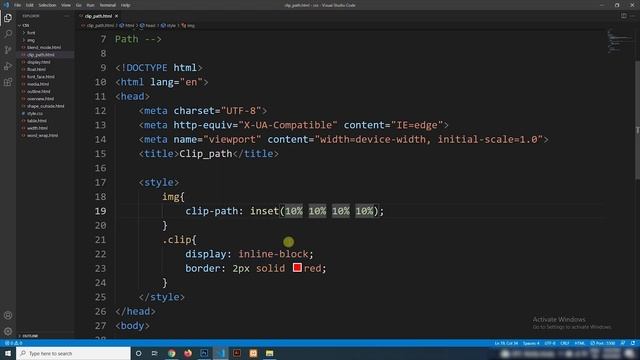Open outline.html in Explorer
The width and height of the screenshot is (640, 360).
pos(38,91)
